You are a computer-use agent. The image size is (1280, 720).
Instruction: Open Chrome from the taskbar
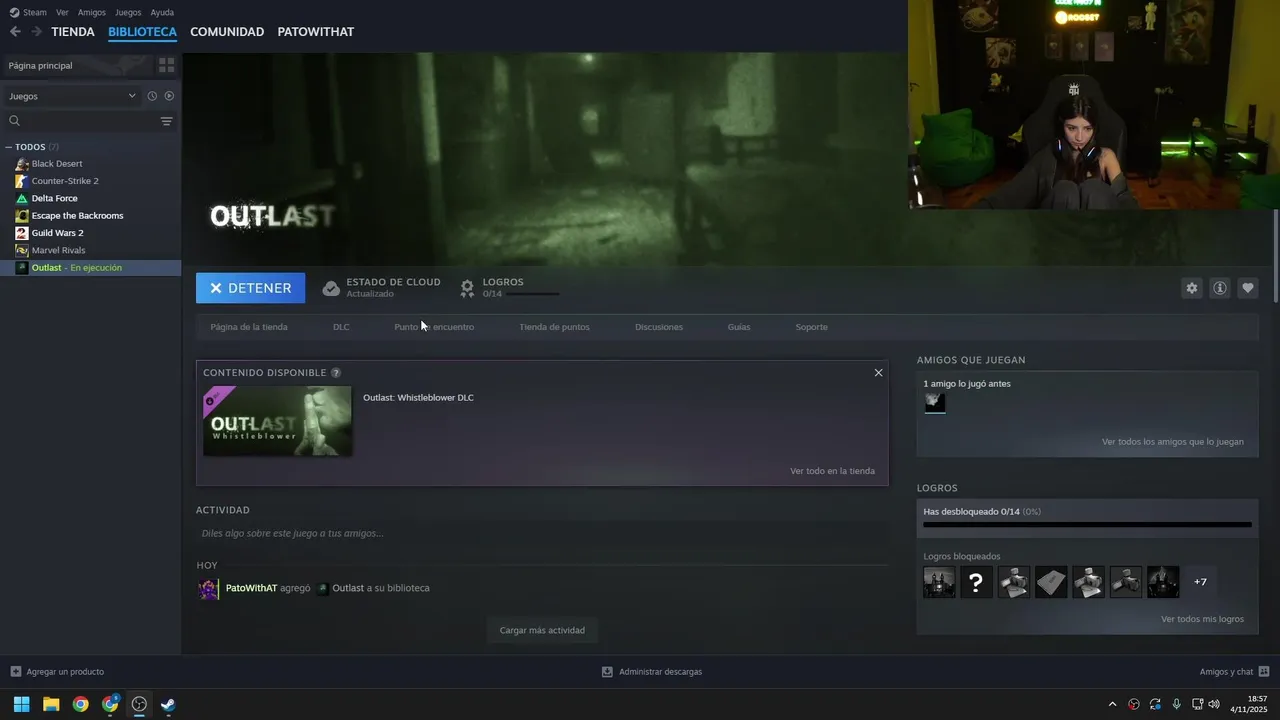tap(80, 704)
